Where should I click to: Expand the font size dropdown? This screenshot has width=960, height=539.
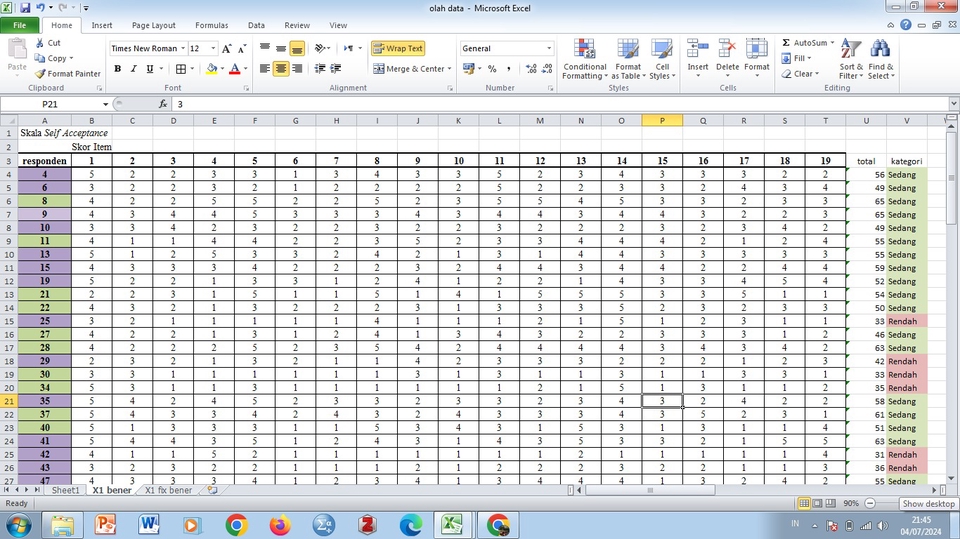pyautogui.click(x=213, y=48)
